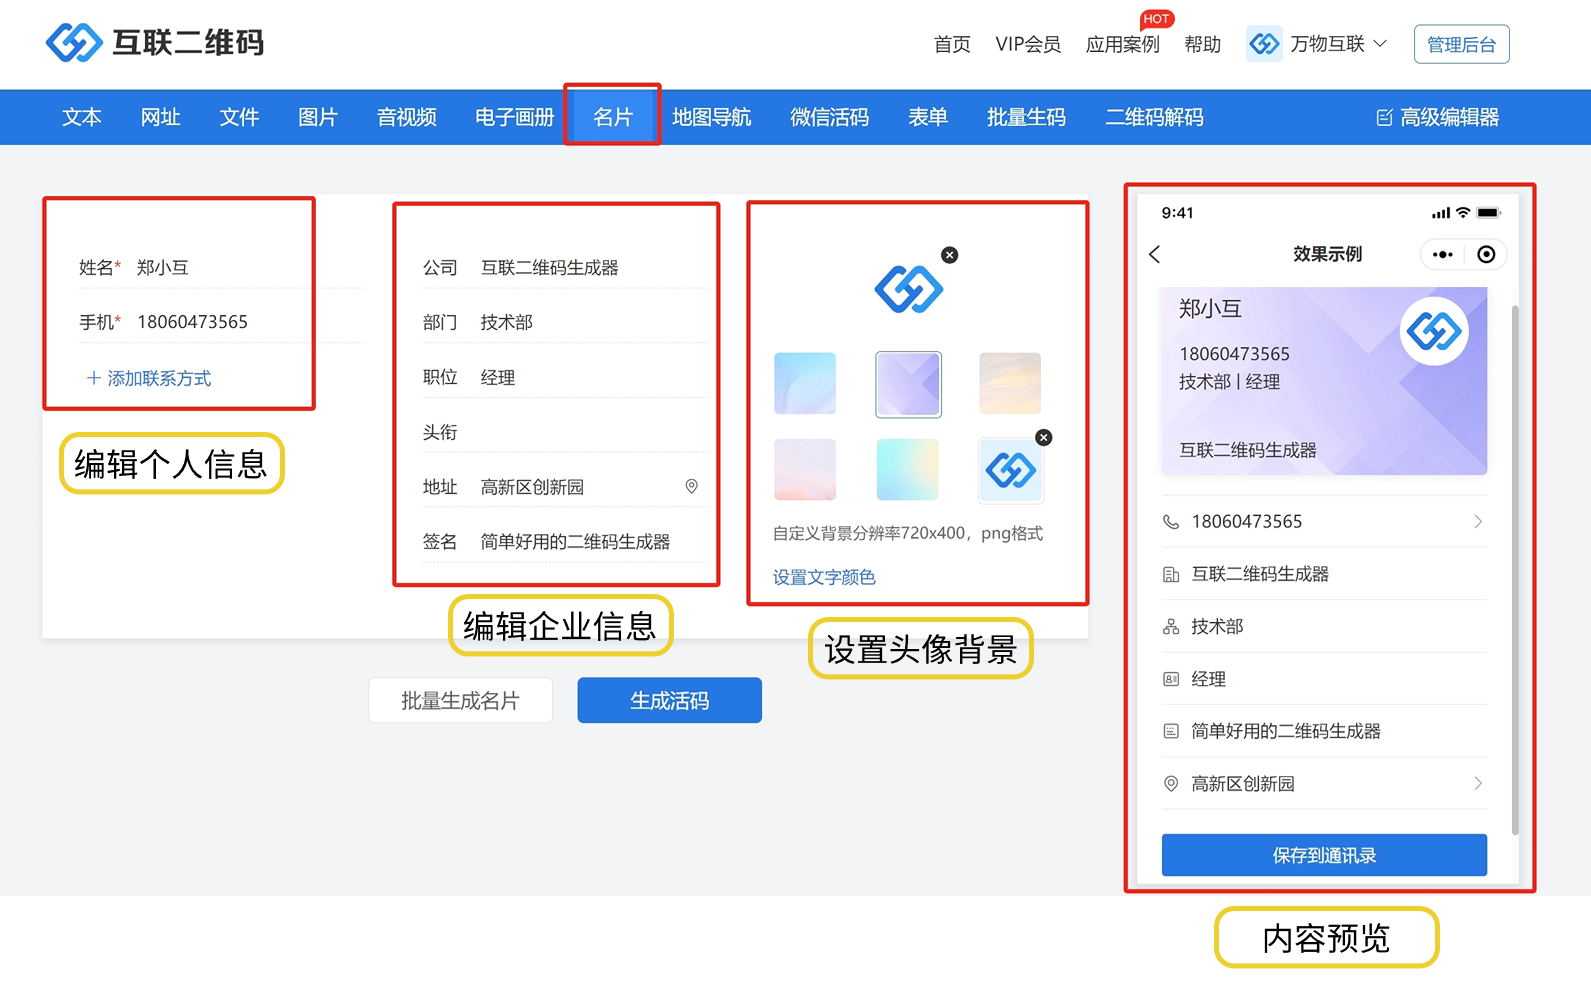Select the purple background swatch
The height and width of the screenshot is (997, 1591).
(x=908, y=384)
